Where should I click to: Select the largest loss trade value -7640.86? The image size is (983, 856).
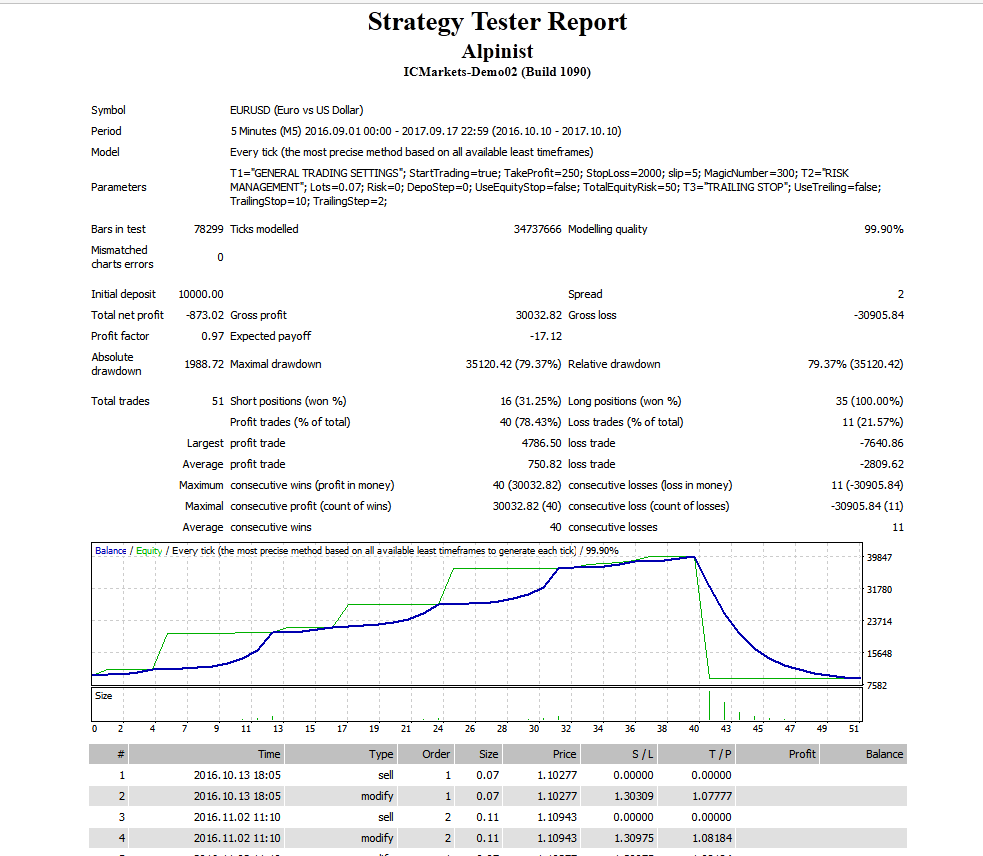click(x=881, y=443)
